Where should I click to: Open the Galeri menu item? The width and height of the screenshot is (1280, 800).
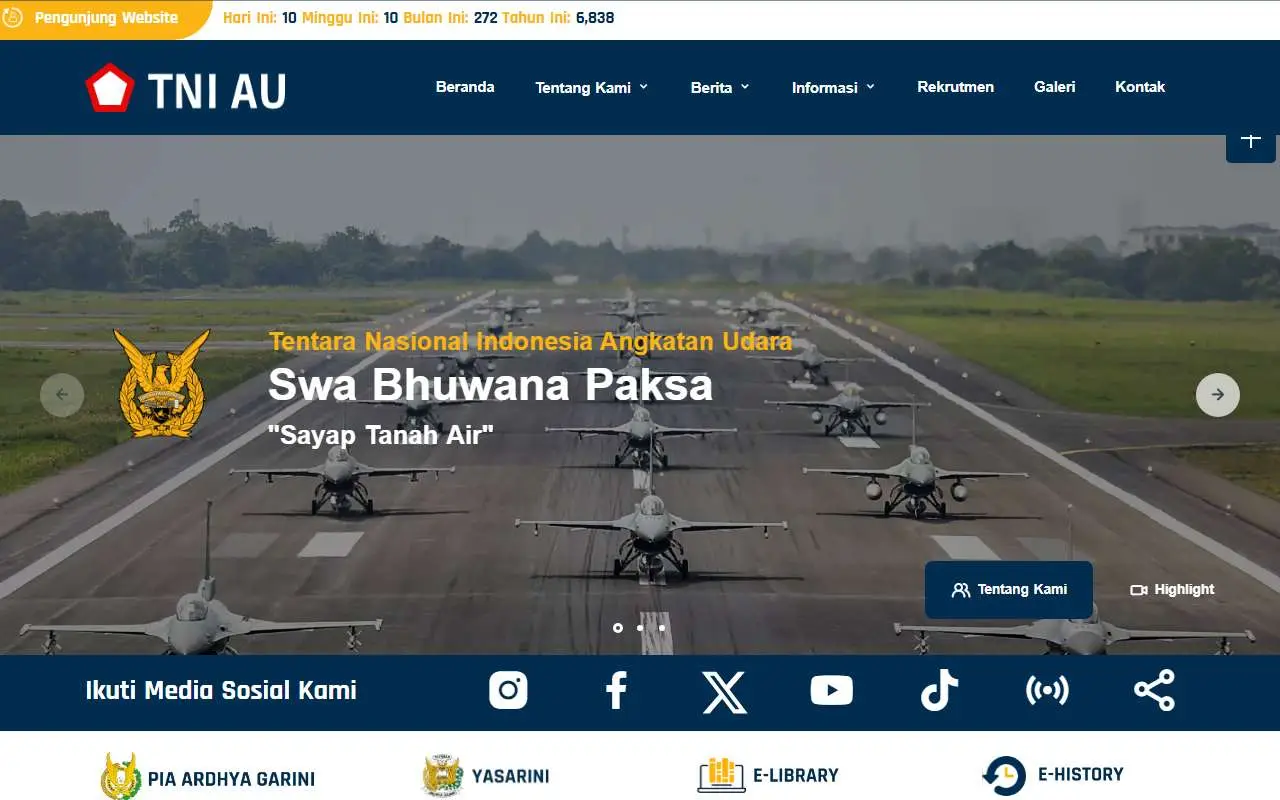click(1055, 87)
